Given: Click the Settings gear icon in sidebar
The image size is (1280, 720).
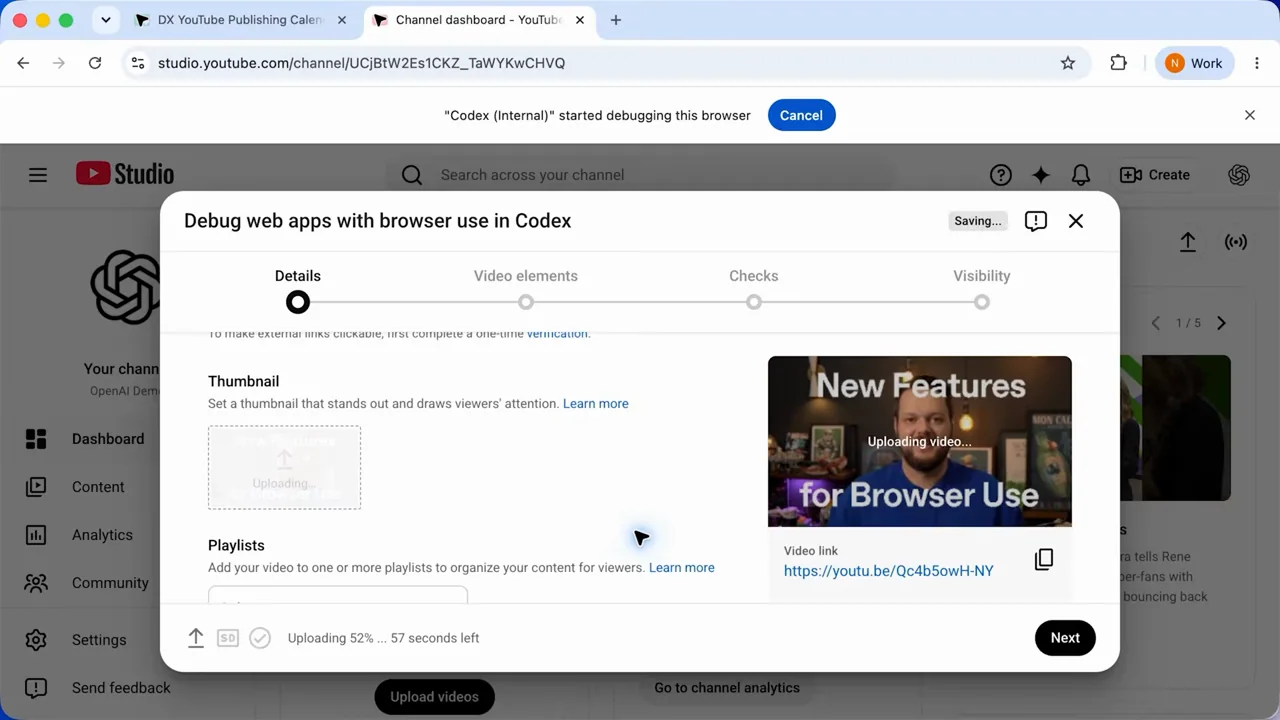Looking at the screenshot, I should (x=36, y=640).
